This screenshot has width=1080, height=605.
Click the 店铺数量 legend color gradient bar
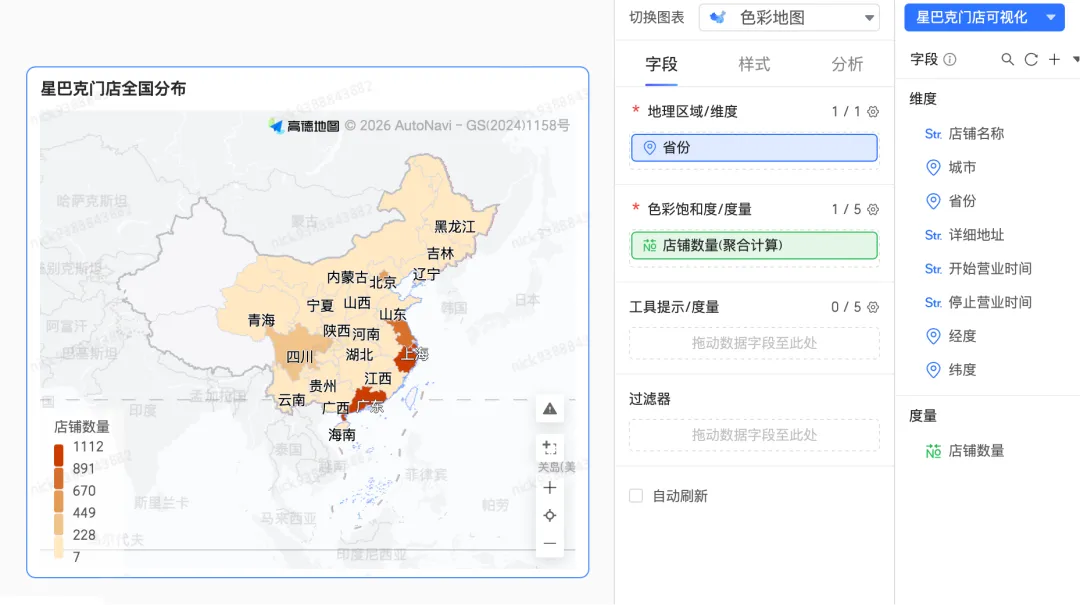pyautogui.click(x=59, y=501)
